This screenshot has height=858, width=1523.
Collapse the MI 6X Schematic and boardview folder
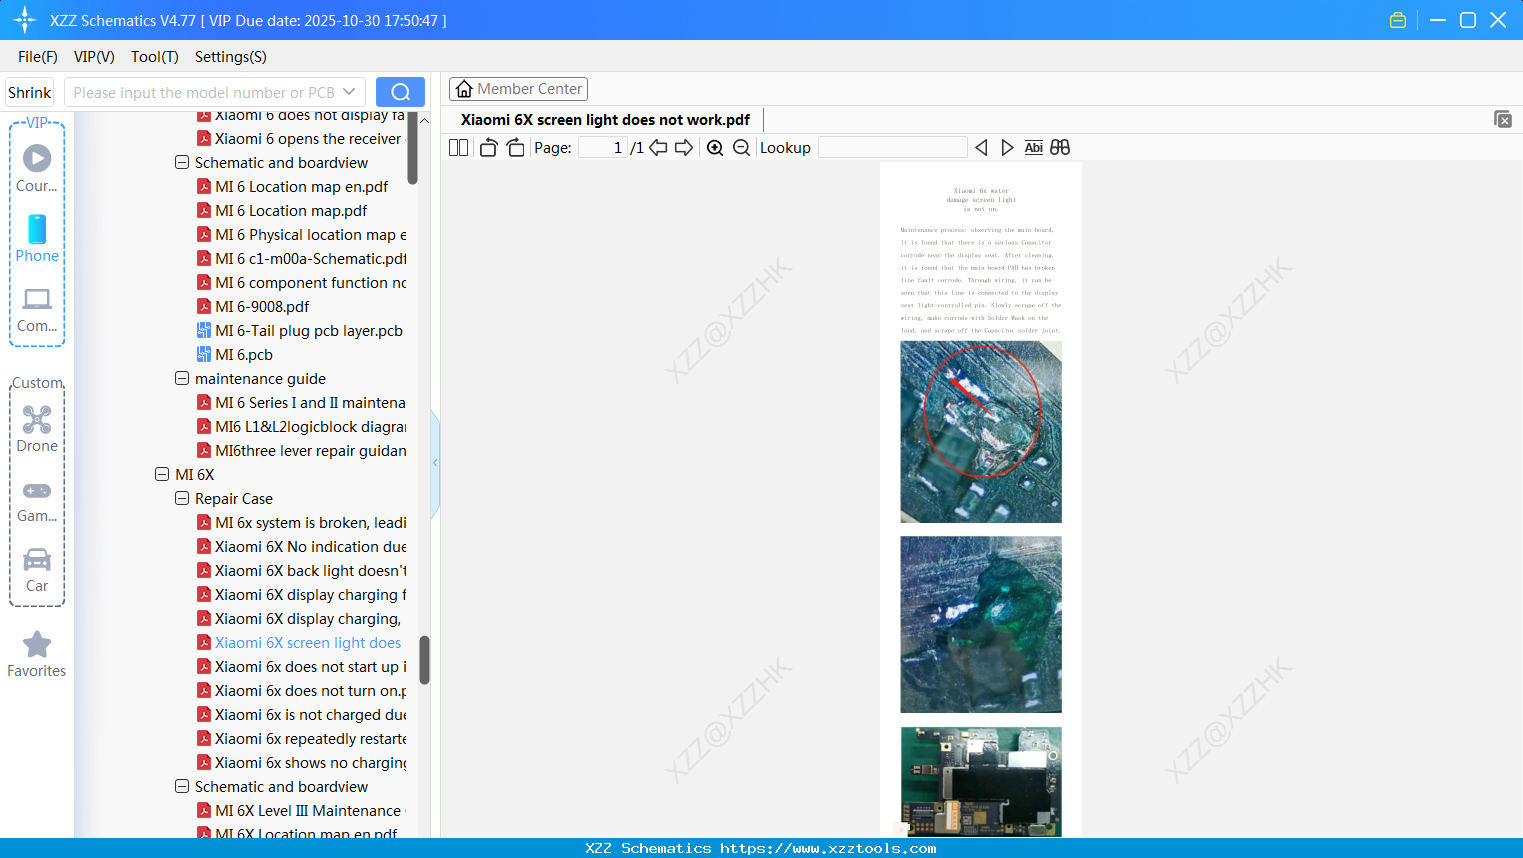tap(182, 786)
